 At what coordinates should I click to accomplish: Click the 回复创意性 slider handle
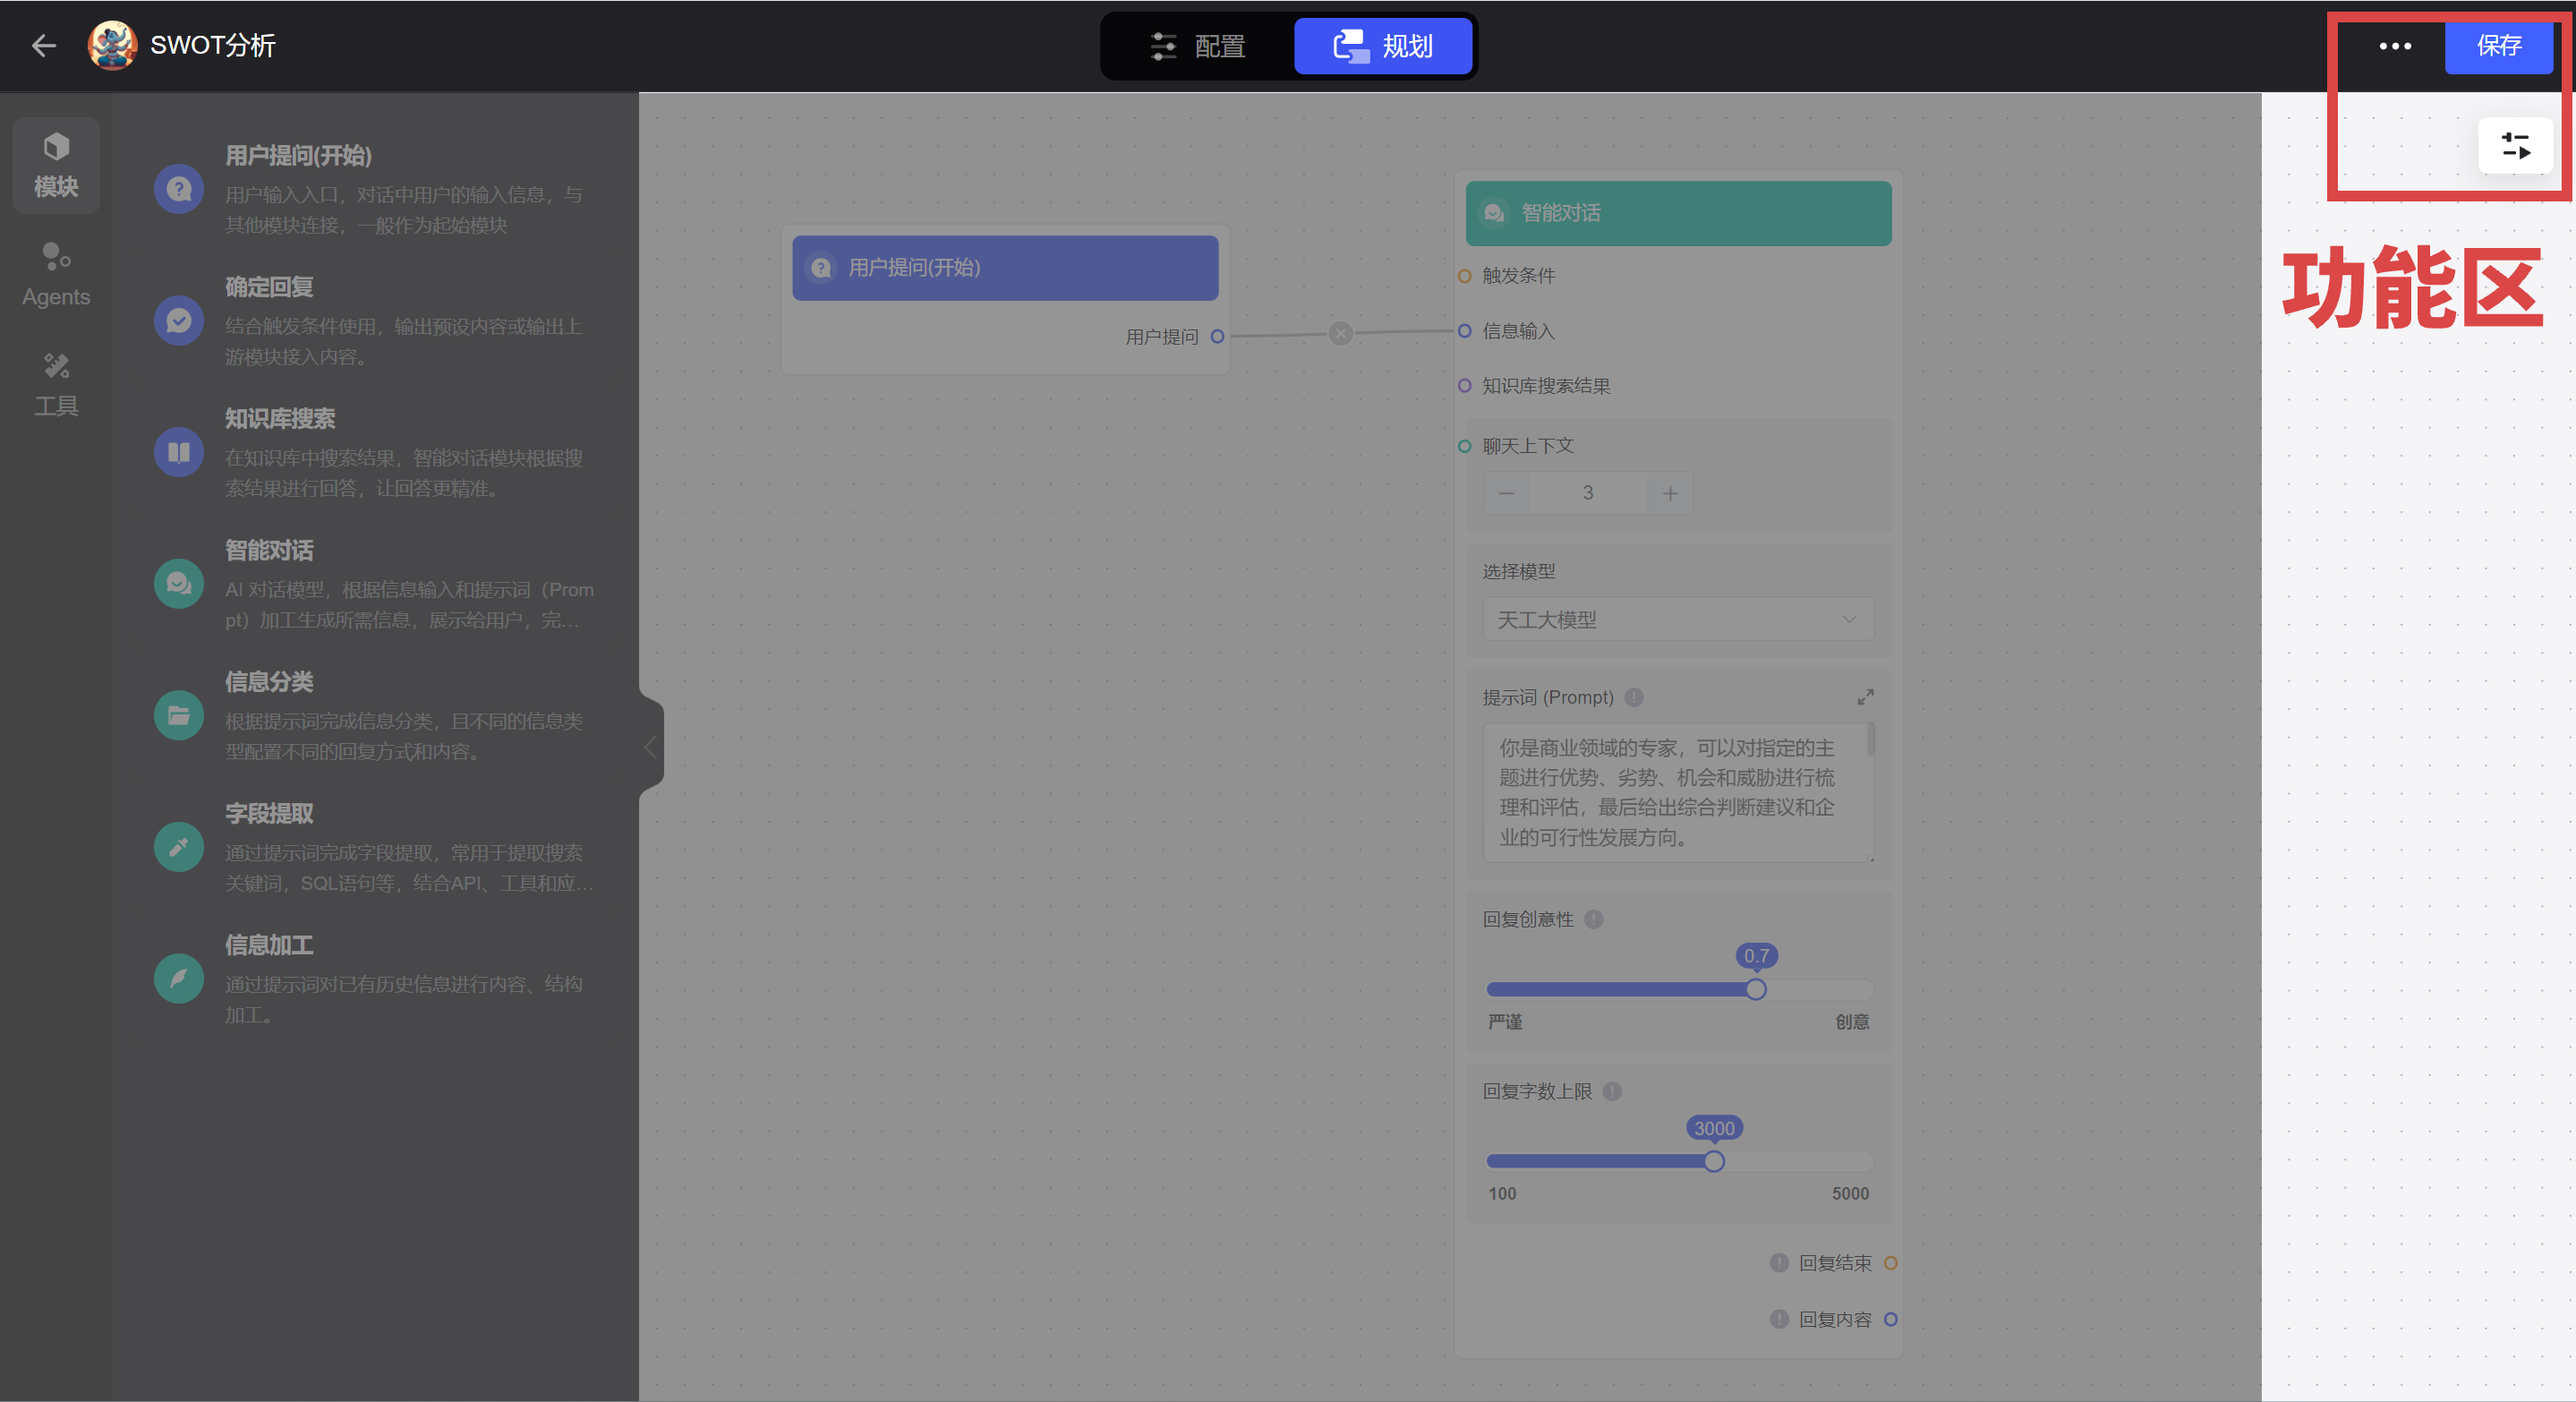(1755, 989)
